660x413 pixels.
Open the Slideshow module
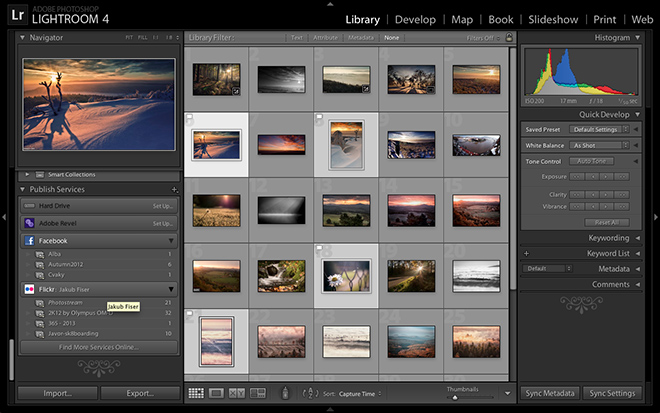(555, 19)
